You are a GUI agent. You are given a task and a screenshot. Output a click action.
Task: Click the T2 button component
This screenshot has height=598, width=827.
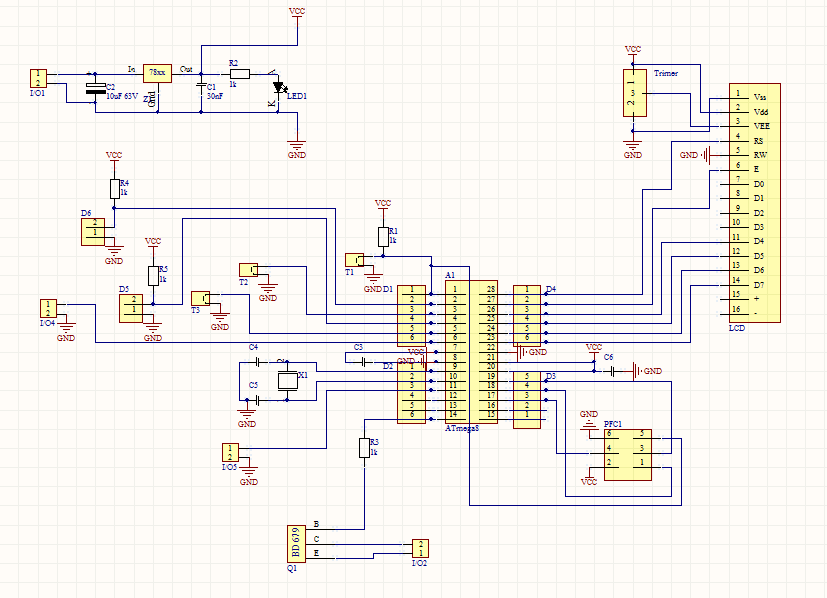248,270
